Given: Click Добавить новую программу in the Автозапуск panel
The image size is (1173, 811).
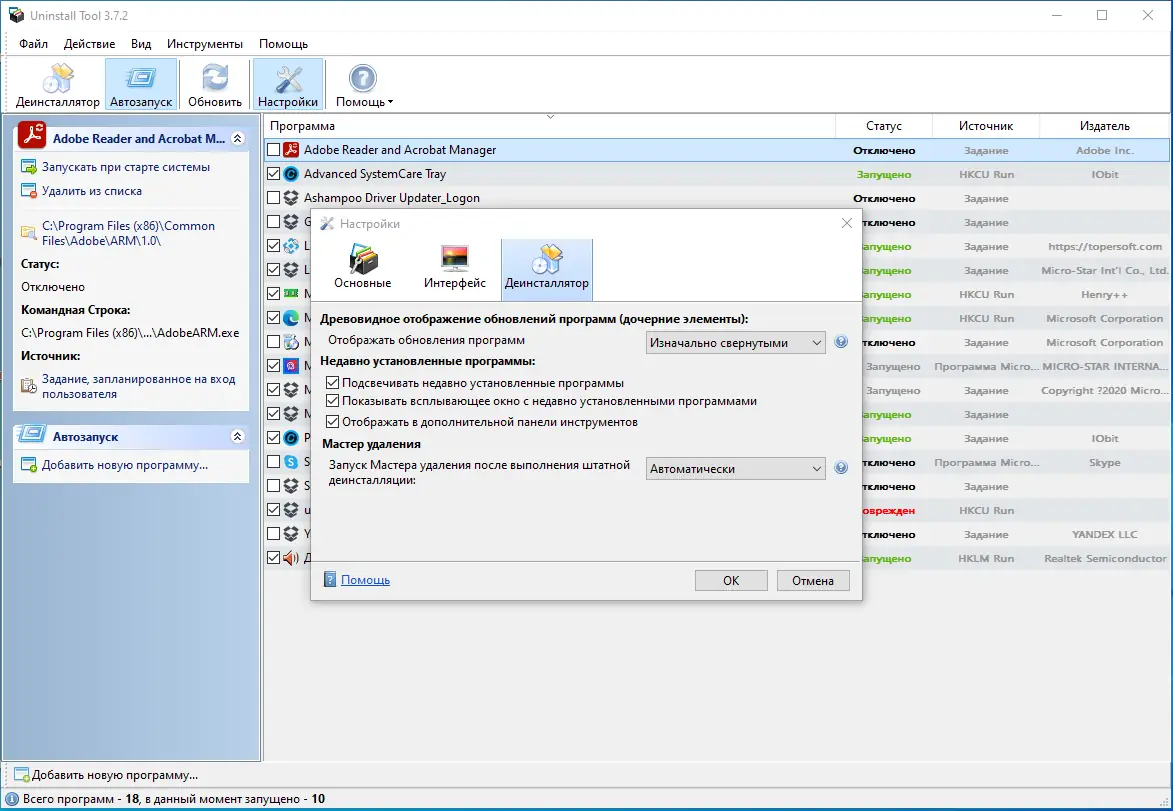Looking at the screenshot, I should [x=125, y=465].
